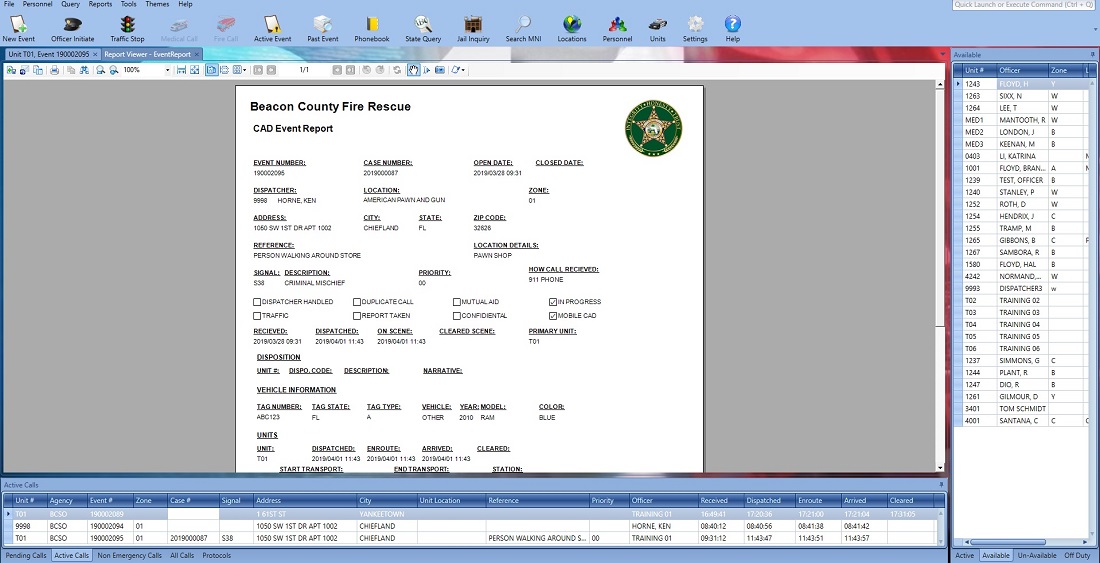The height and width of the screenshot is (563, 1100).
Task: Open the Traffic Stop tool
Action: pos(127,28)
